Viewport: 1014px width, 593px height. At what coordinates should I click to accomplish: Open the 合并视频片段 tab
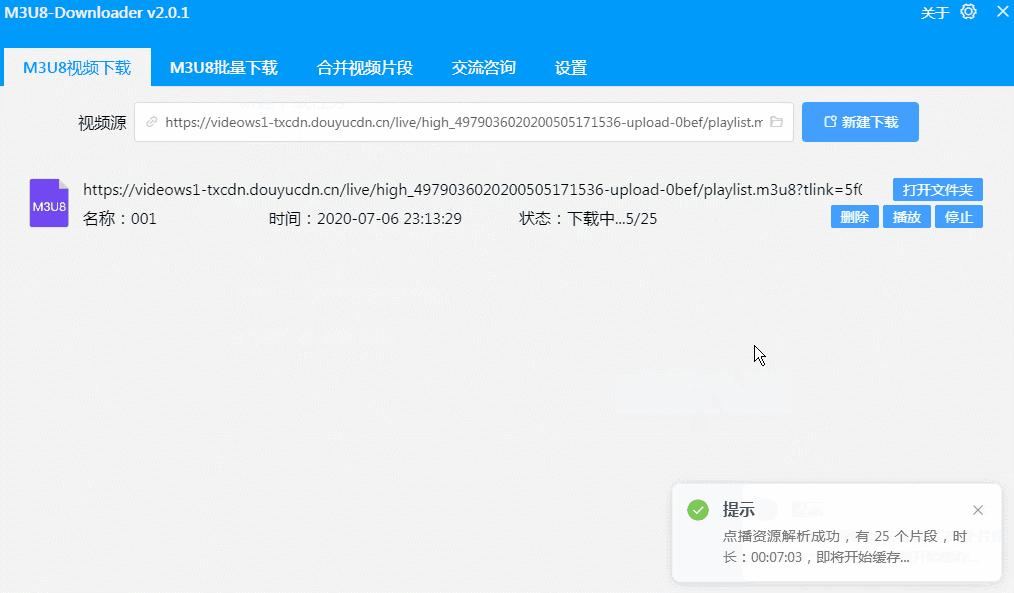(365, 67)
